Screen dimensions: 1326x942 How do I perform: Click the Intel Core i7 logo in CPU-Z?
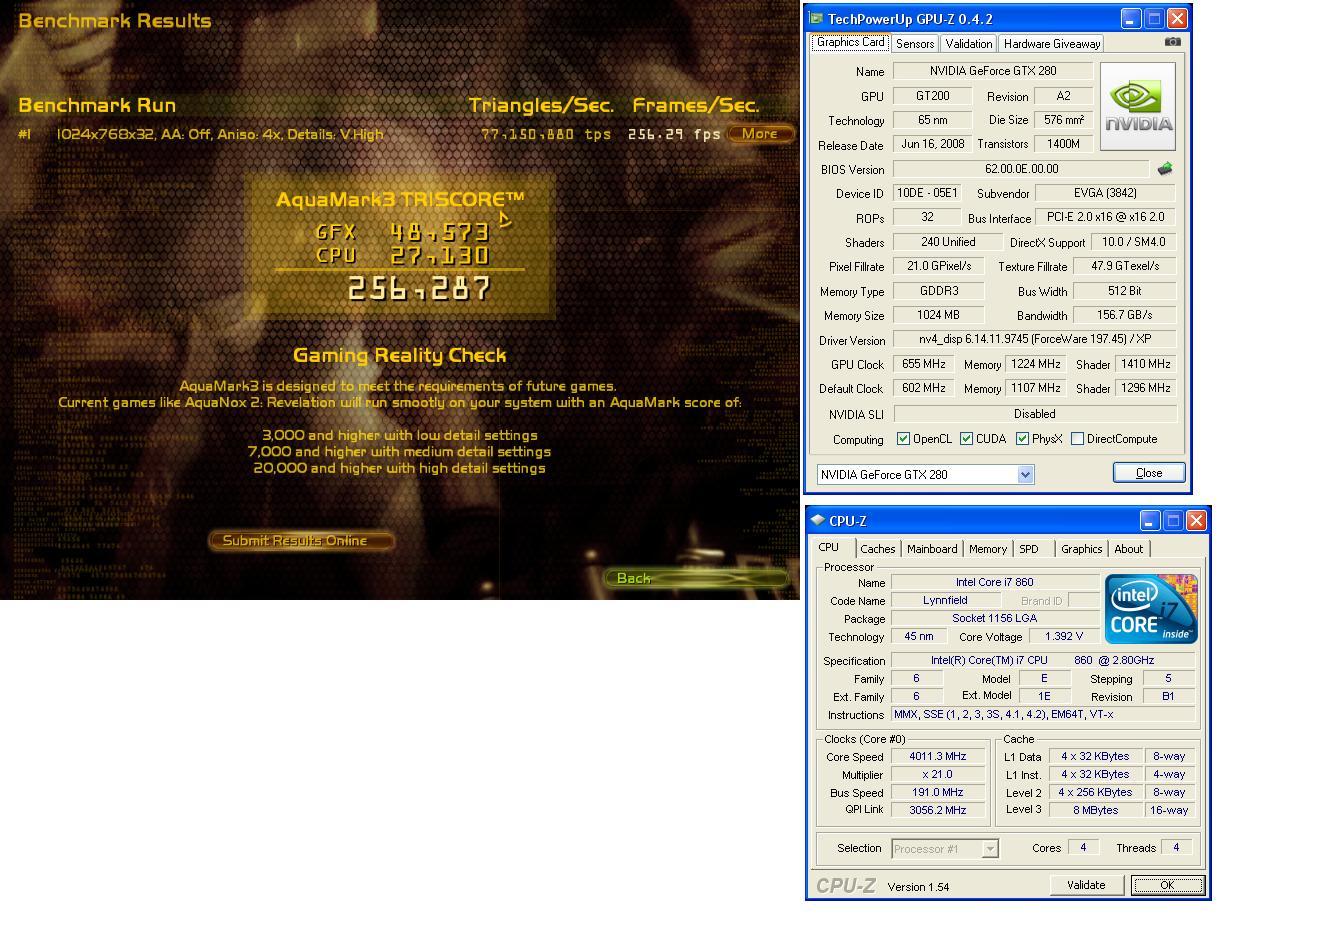pyautogui.click(x=1150, y=609)
